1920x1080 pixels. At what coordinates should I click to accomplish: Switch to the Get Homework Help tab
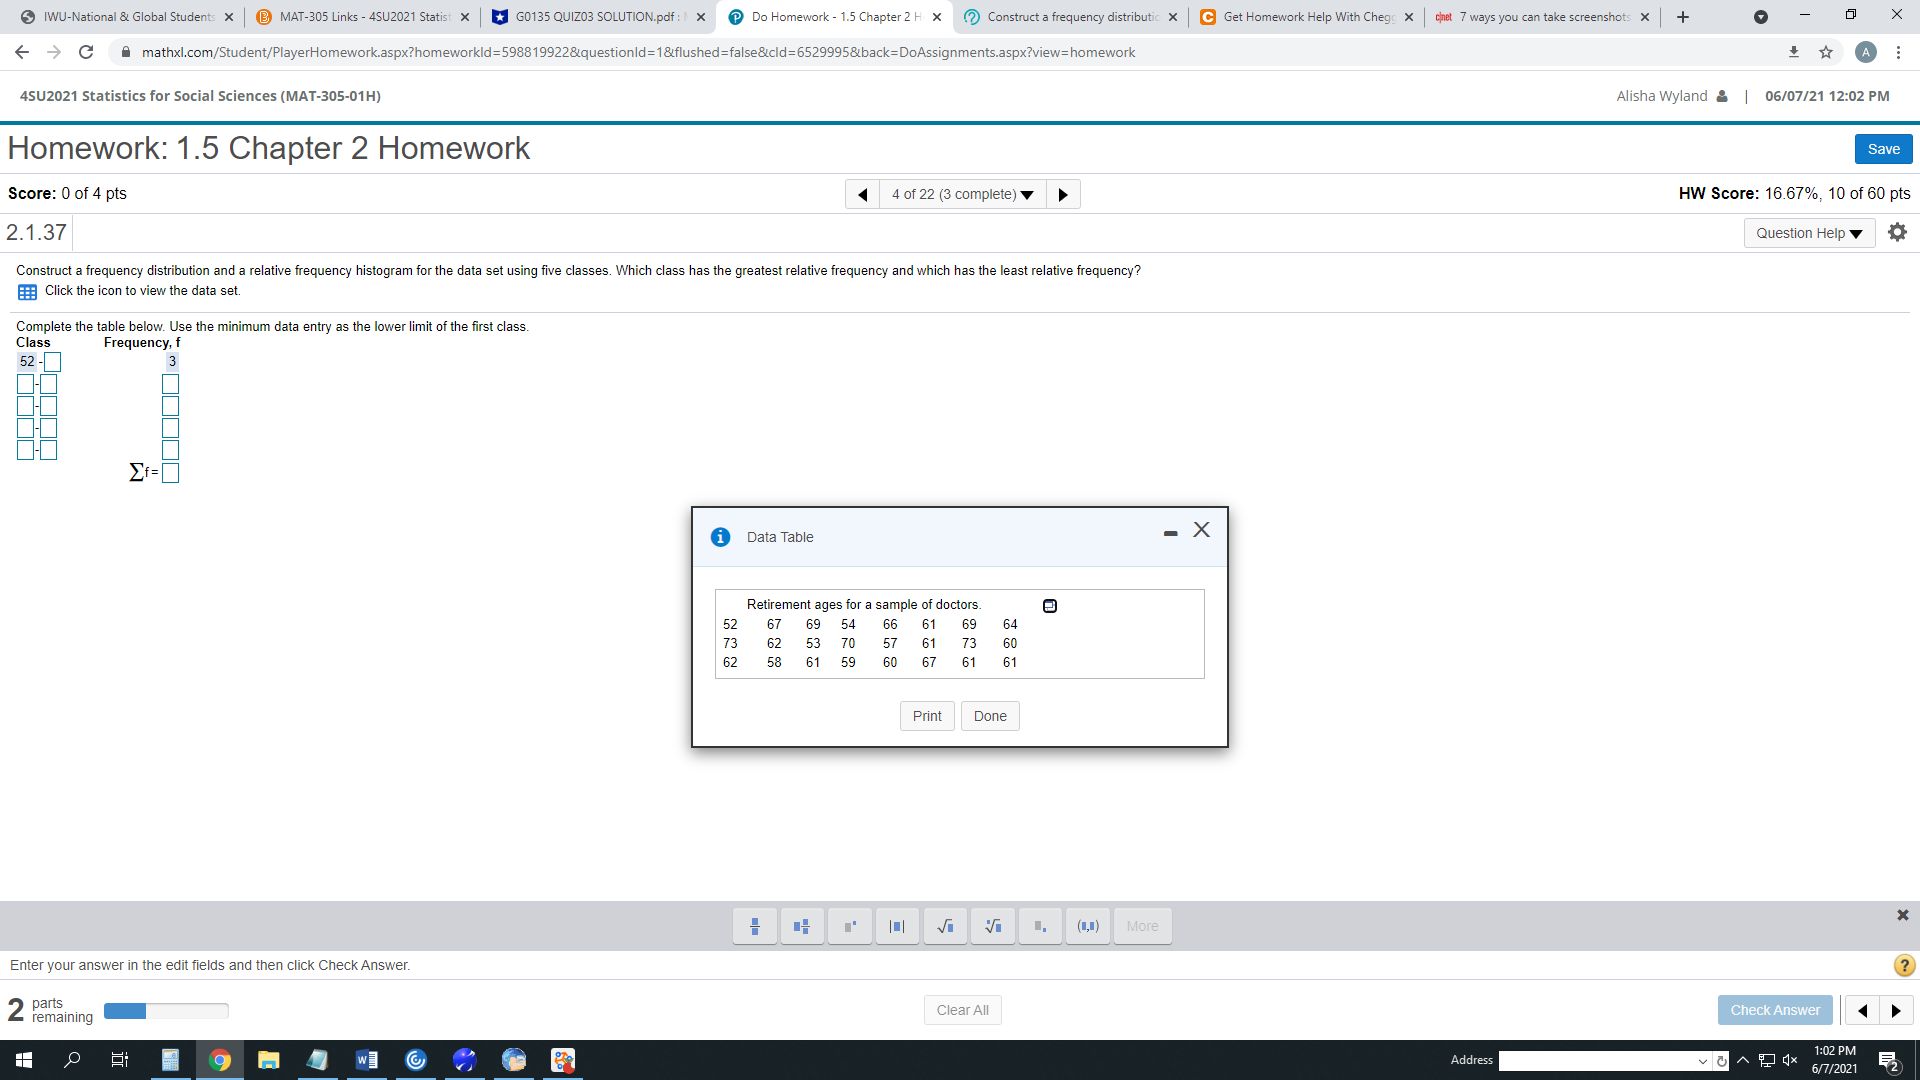[x=1300, y=16]
